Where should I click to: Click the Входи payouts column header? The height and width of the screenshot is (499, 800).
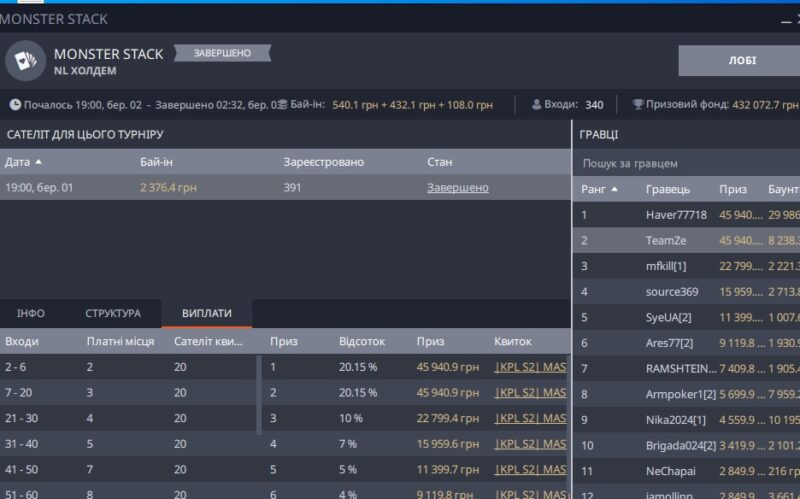[21, 341]
